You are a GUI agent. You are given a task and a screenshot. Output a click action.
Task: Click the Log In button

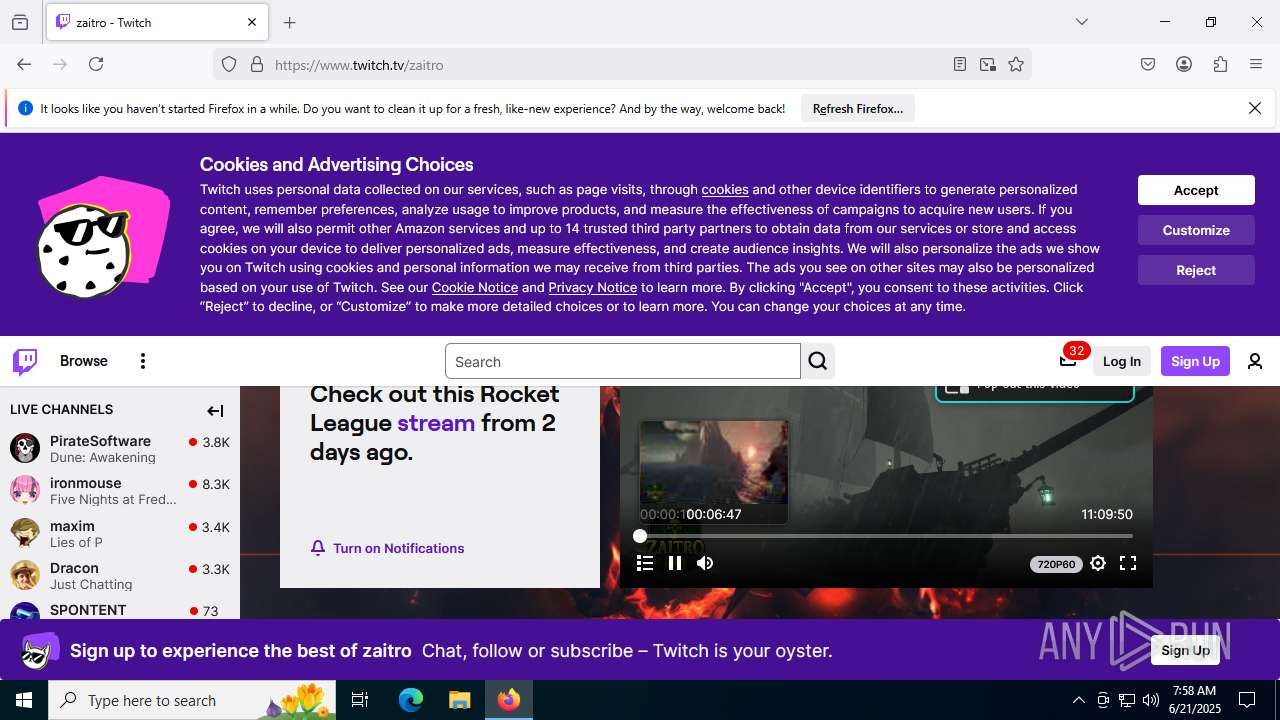click(x=1122, y=361)
